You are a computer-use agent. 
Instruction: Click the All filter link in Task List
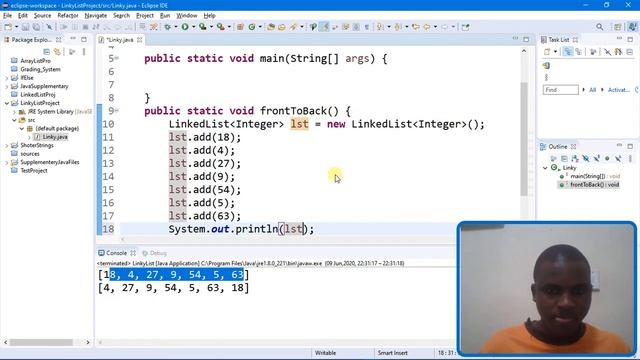point(592,90)
